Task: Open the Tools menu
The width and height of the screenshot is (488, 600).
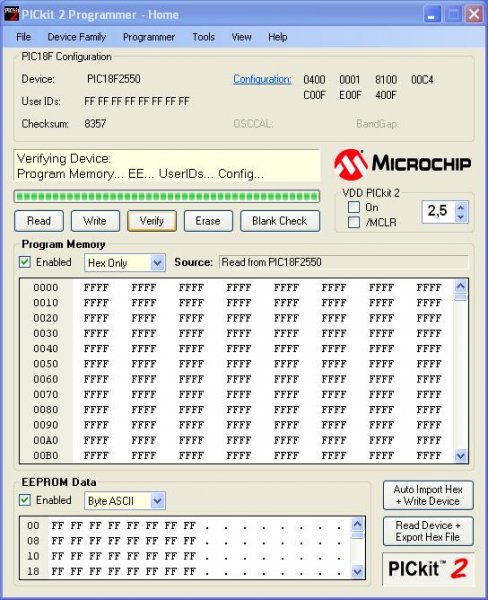Action: 203,37
